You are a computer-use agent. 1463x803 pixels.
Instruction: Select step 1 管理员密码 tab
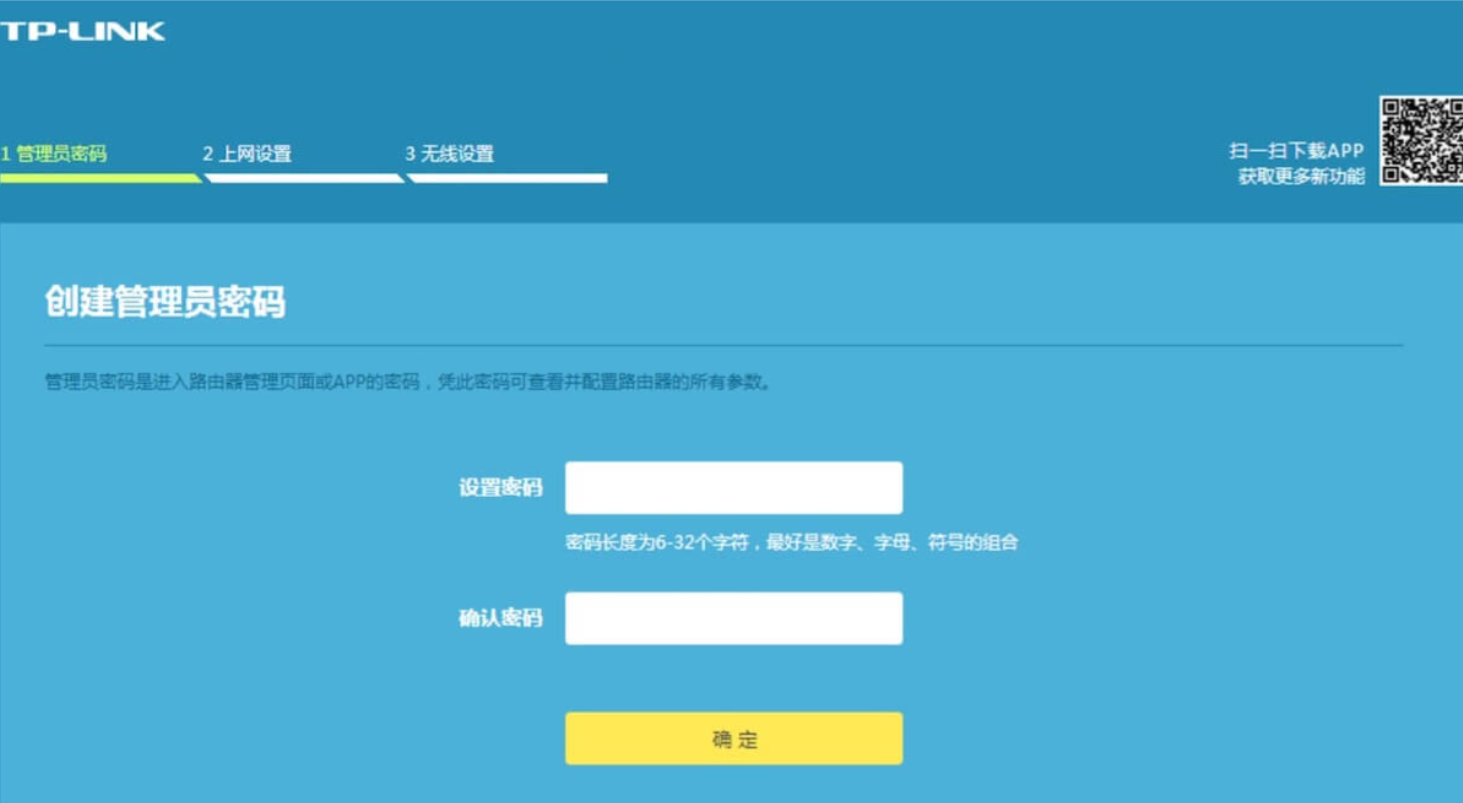[54, 154]
